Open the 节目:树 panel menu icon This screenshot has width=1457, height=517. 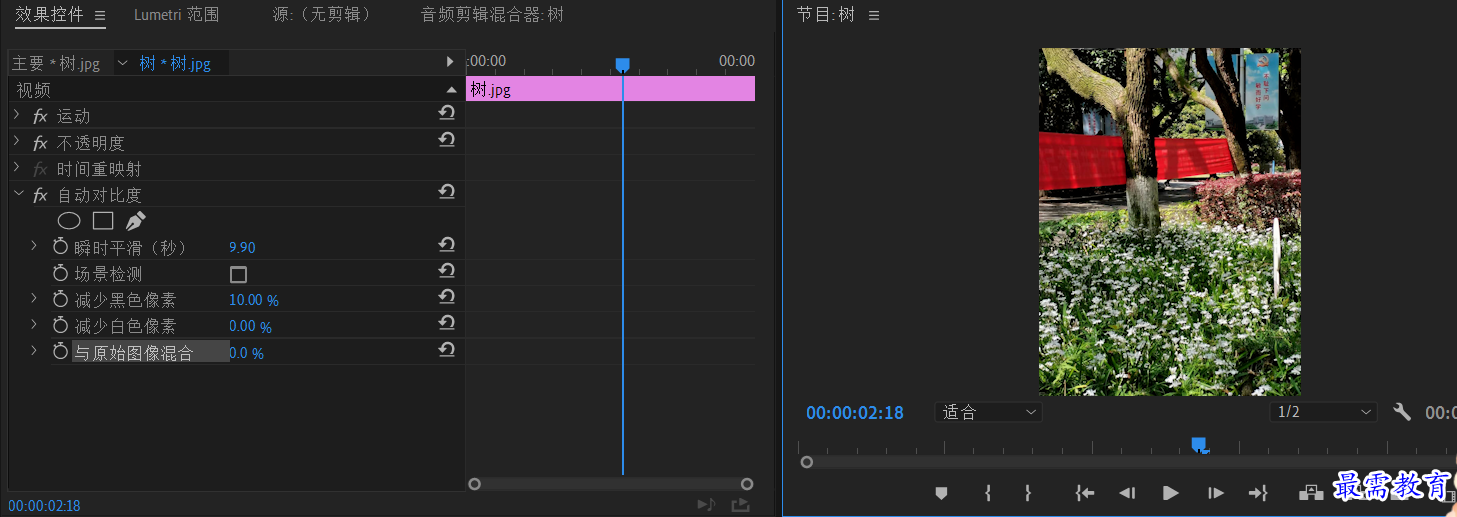tap(873, 15)
